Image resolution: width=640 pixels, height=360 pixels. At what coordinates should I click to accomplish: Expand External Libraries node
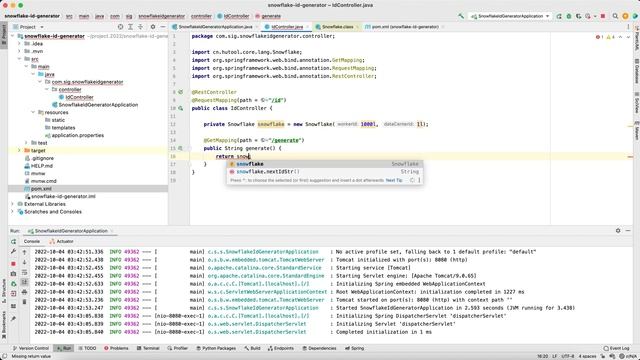pos(13,204)
